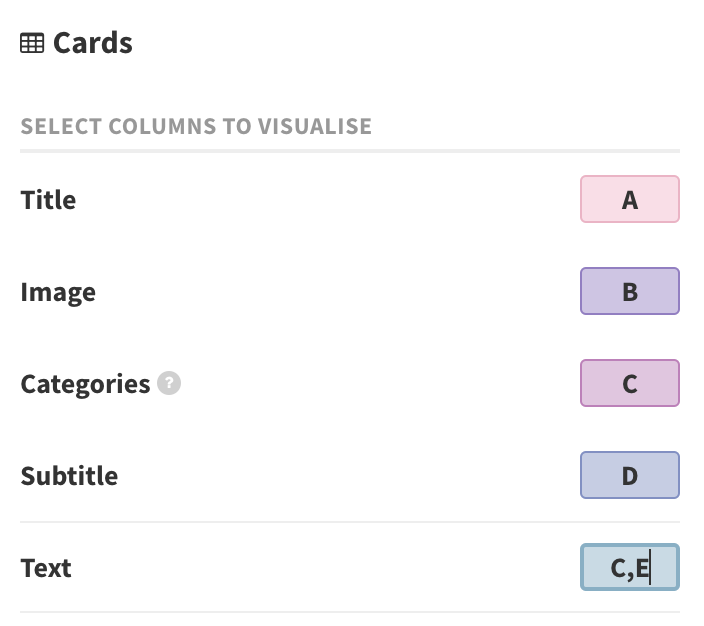Viewport: 704px width, 626px height.
Task: Select the pink column A swatch
Action: pos(629,199)
